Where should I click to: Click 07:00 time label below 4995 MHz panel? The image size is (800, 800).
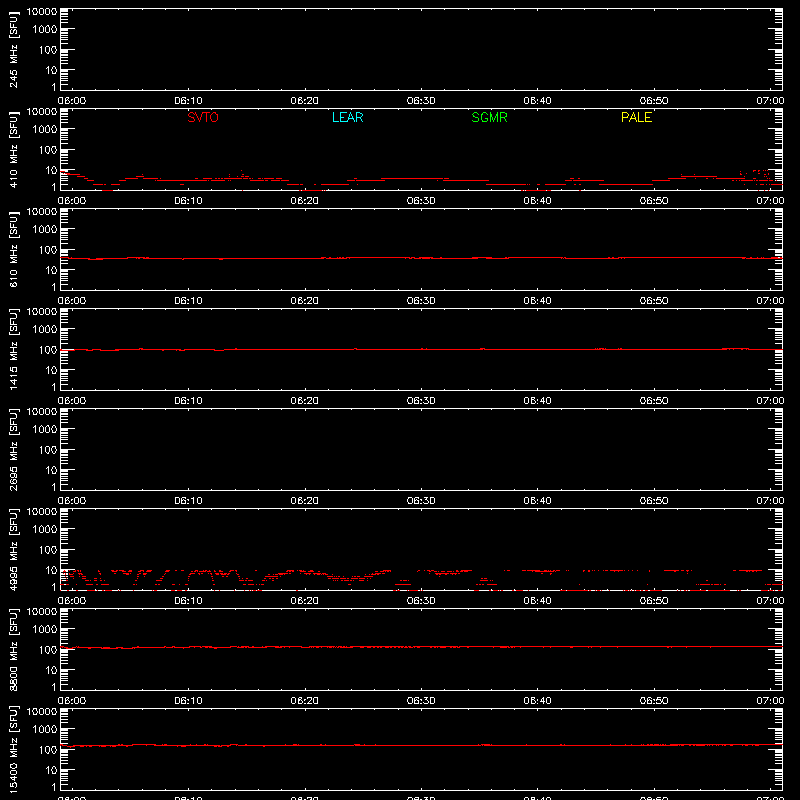coord(770,601)
